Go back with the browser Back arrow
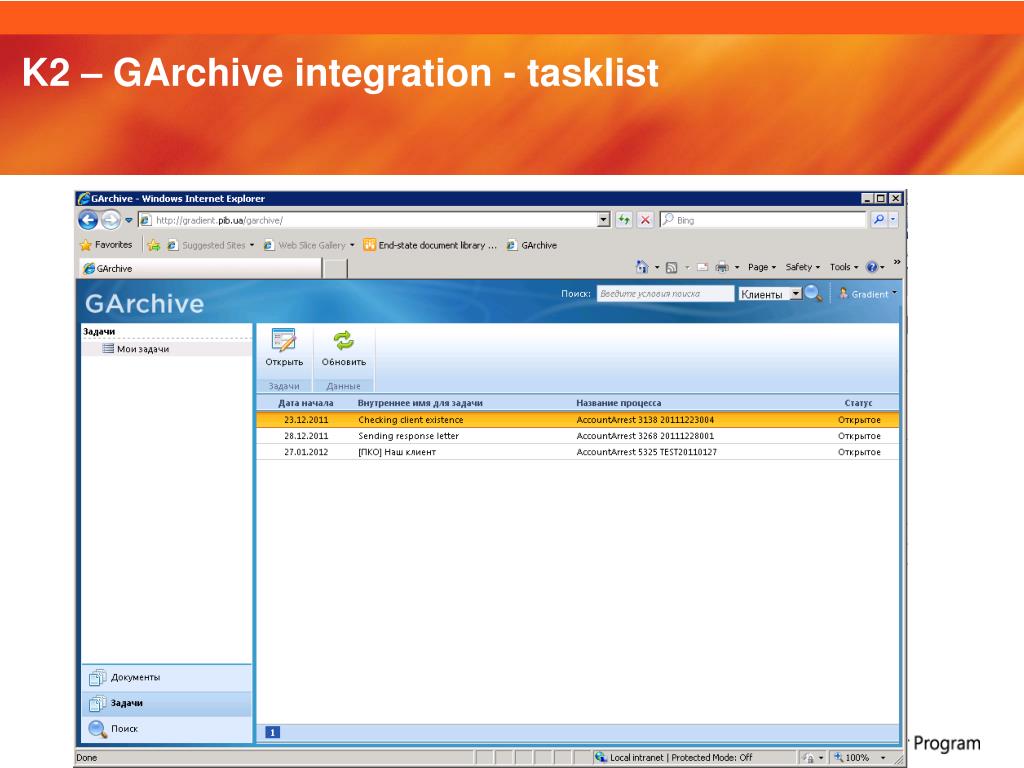Image resolution: width=1024 pixels, height=768 pixels. pyautogui.click(x=88, y=220)
